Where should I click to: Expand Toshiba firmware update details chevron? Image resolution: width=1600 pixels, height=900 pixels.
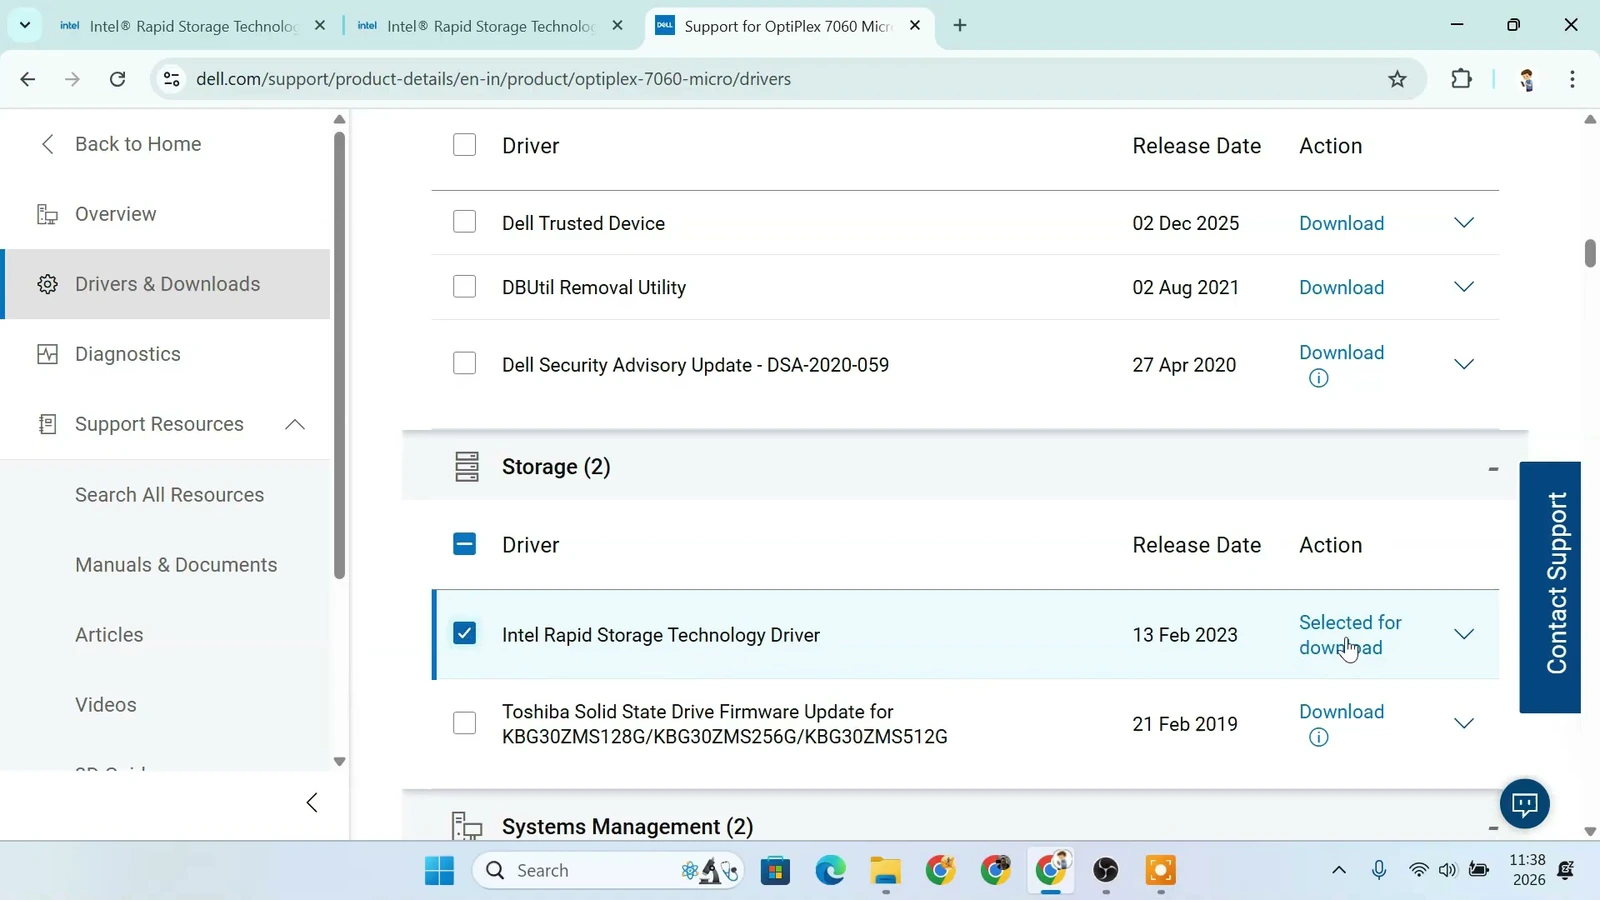point(1463,723)
